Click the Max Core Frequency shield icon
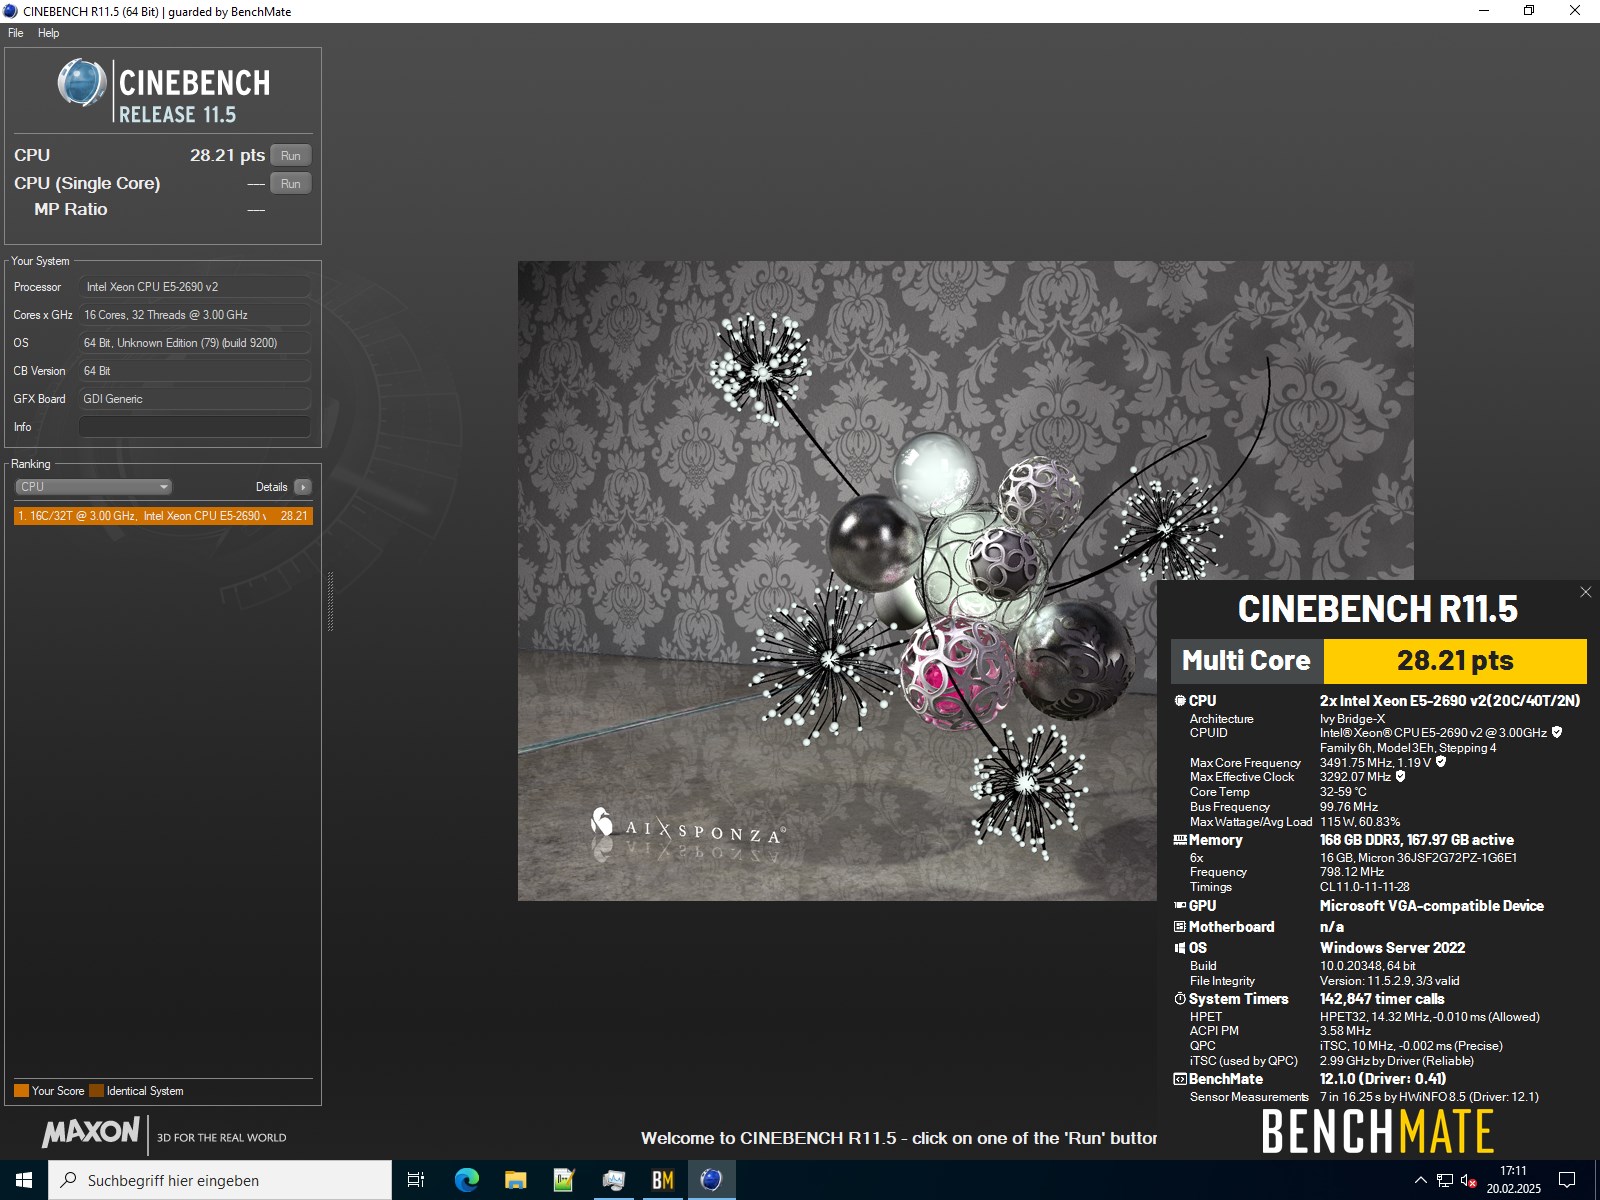The width and height of the screenshot is (1600, 1200). click(x=1441, y=762)
